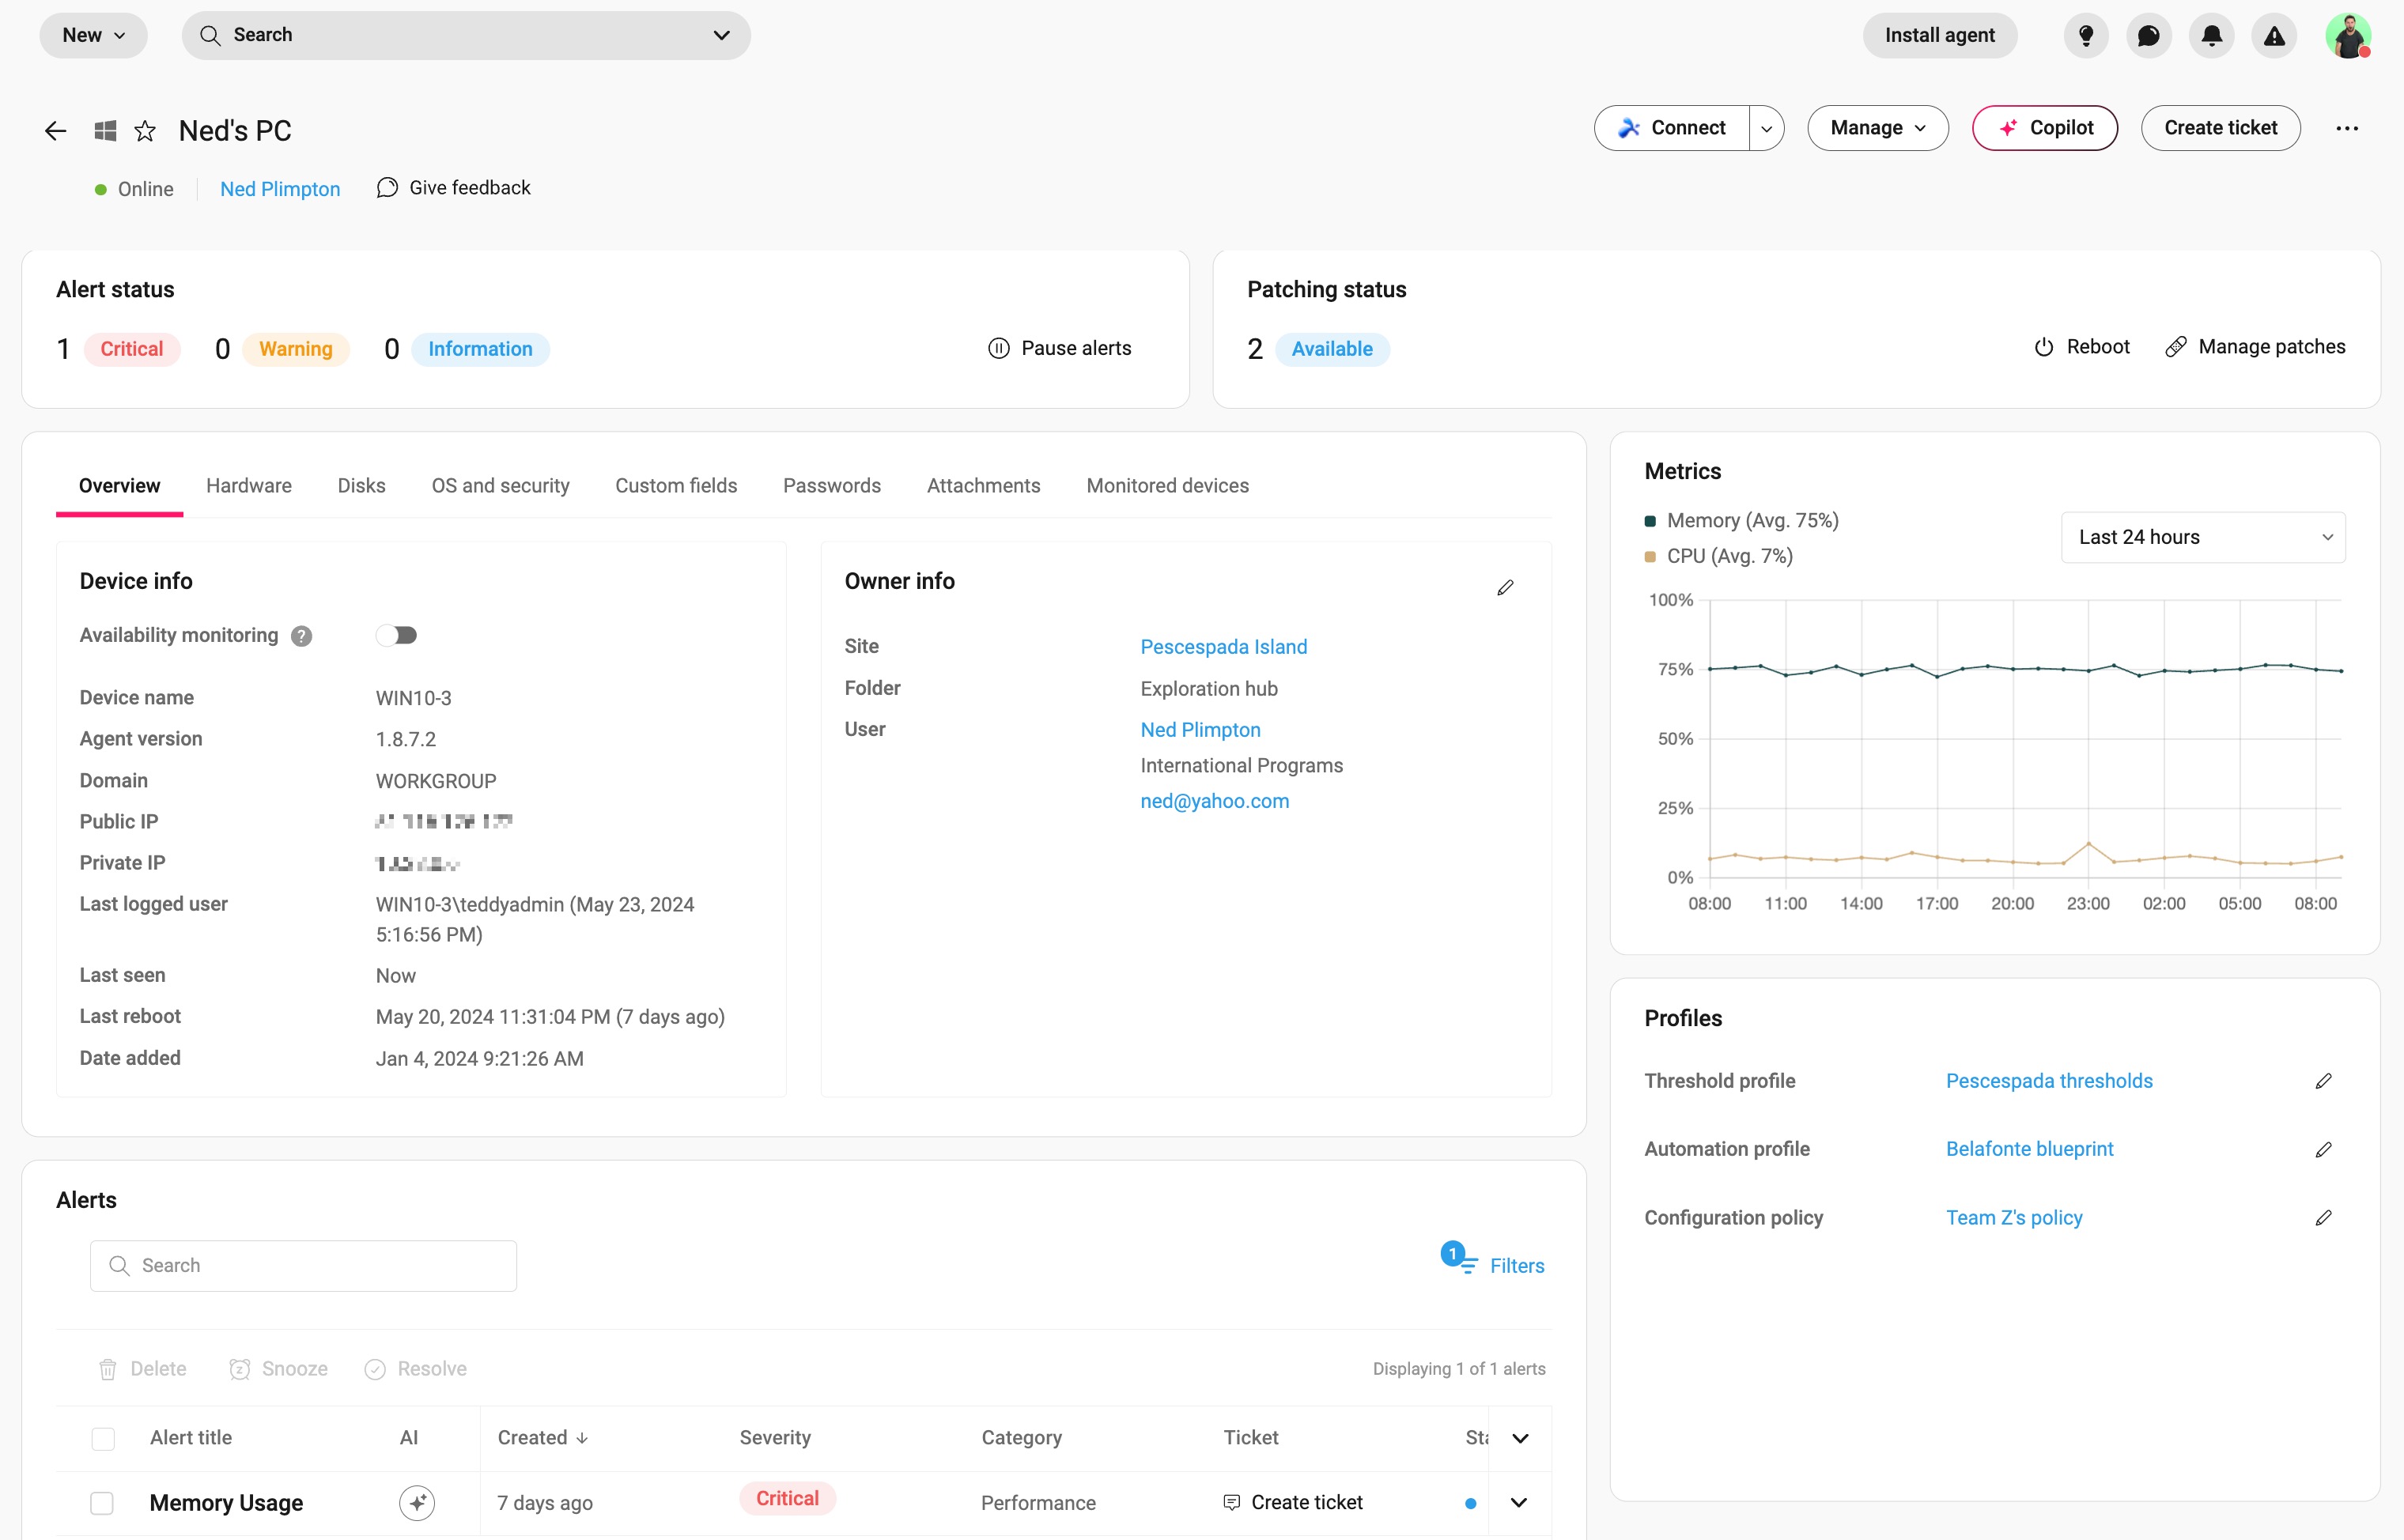Viewport: 2404px width, 1540px height.
Task: Open the Pescespada Island site link
Action: 1223,647
